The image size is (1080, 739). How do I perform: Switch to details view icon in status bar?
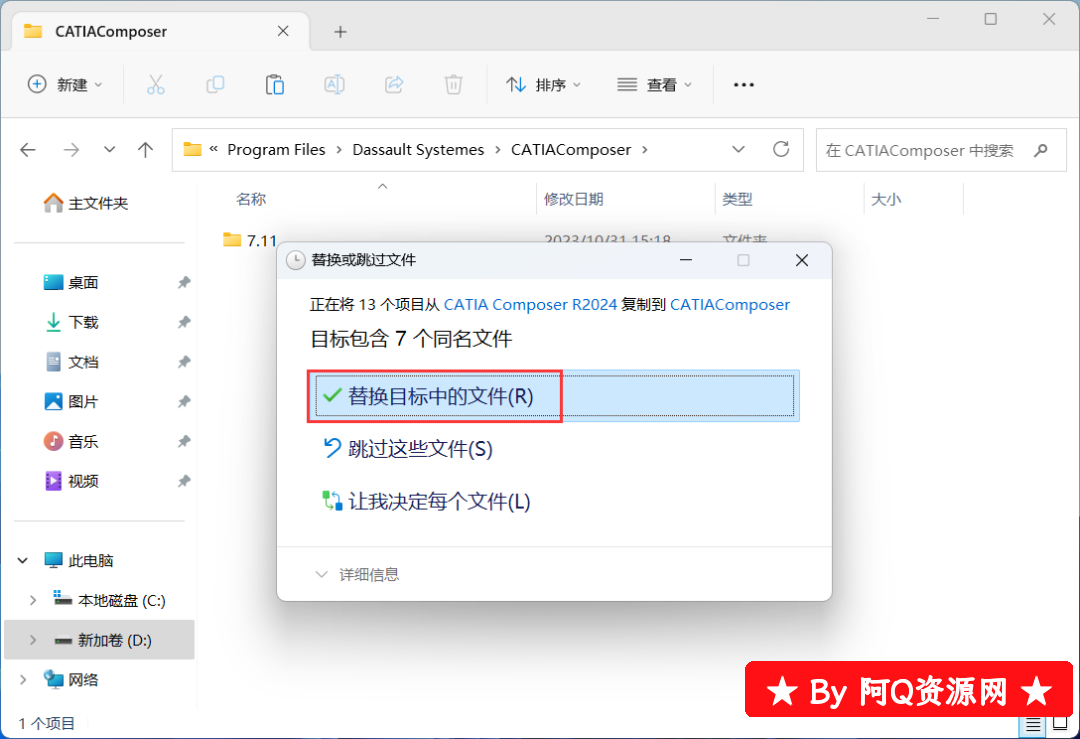tap(1032, 725)
